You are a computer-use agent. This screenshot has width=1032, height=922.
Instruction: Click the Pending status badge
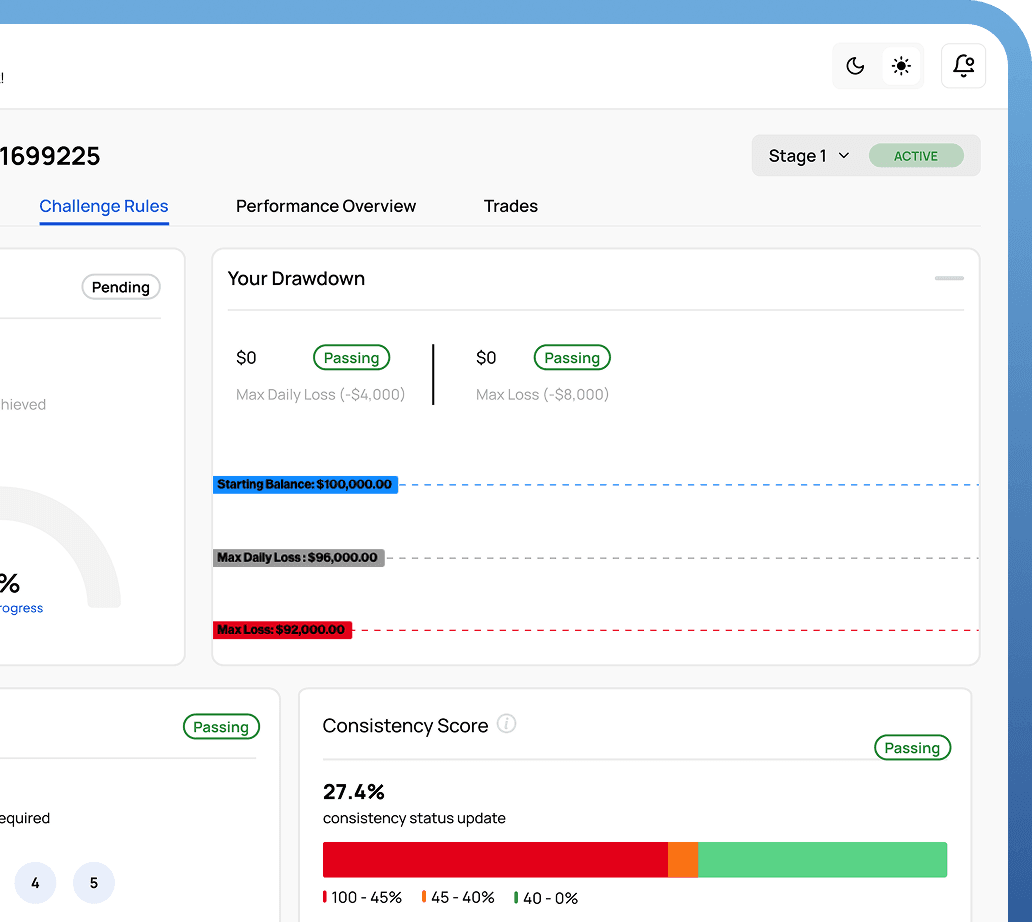(121, 287)
